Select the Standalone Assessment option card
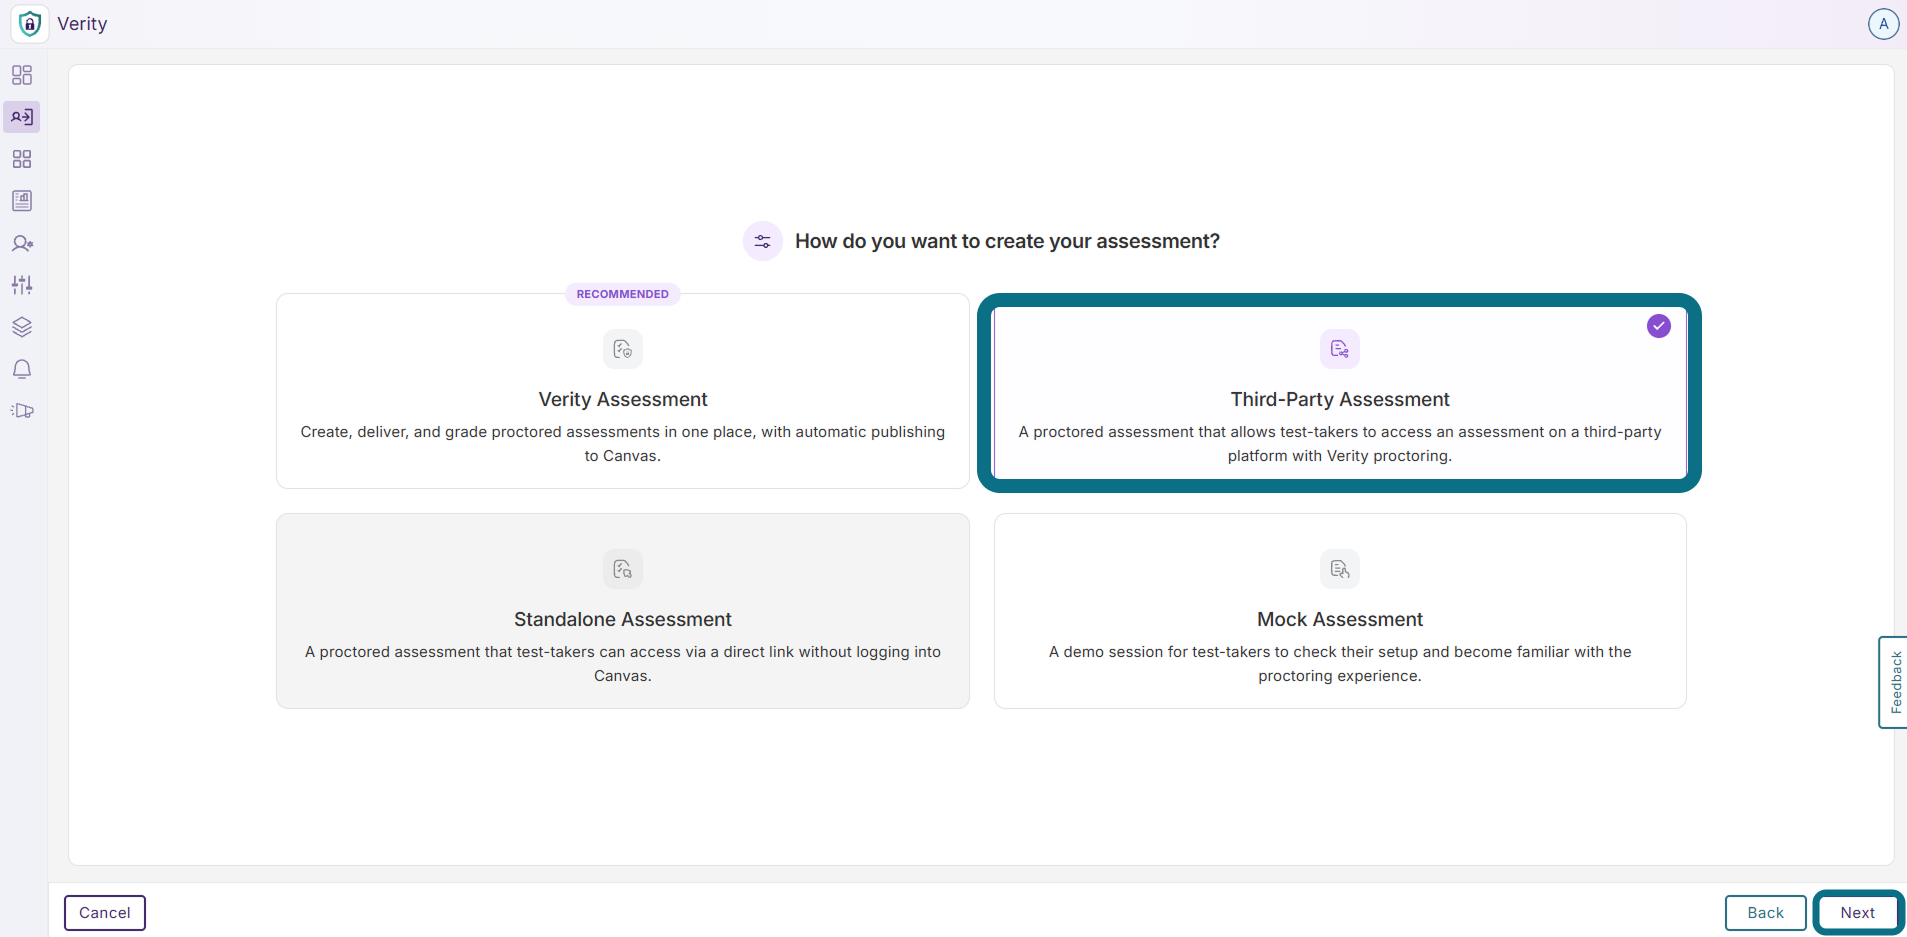1907x937 pixels. 623,611
